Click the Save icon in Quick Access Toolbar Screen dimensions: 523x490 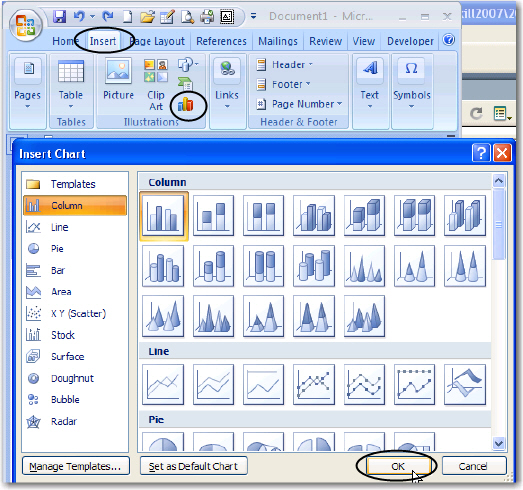60,16
